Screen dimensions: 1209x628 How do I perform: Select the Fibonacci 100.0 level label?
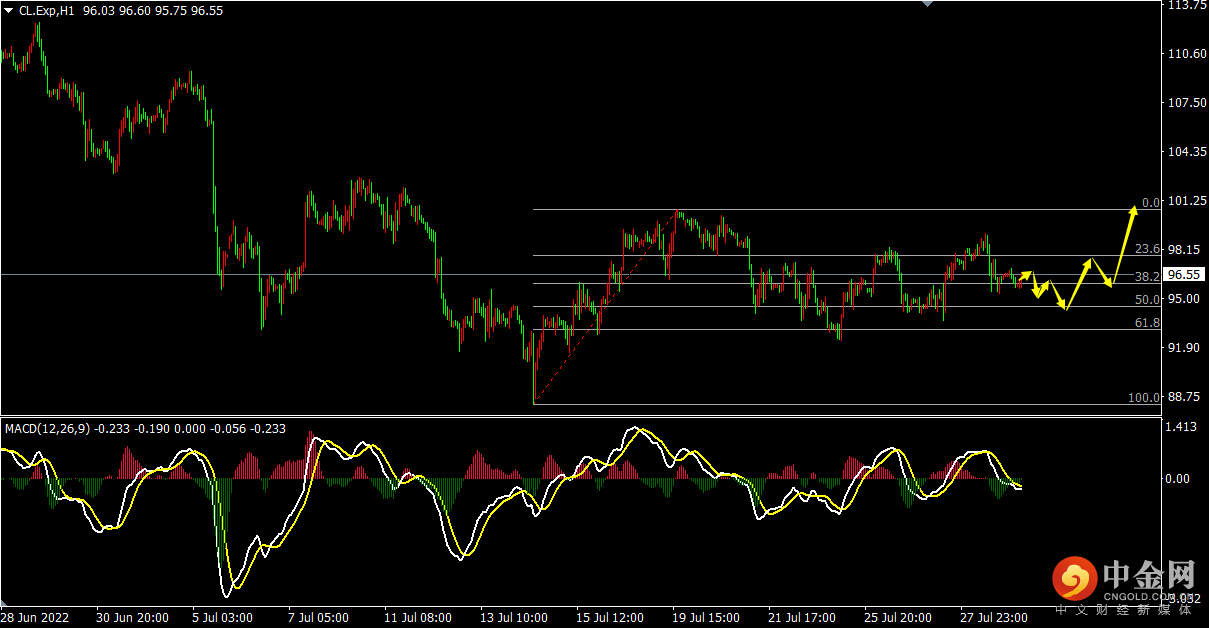click(1144, 398)
